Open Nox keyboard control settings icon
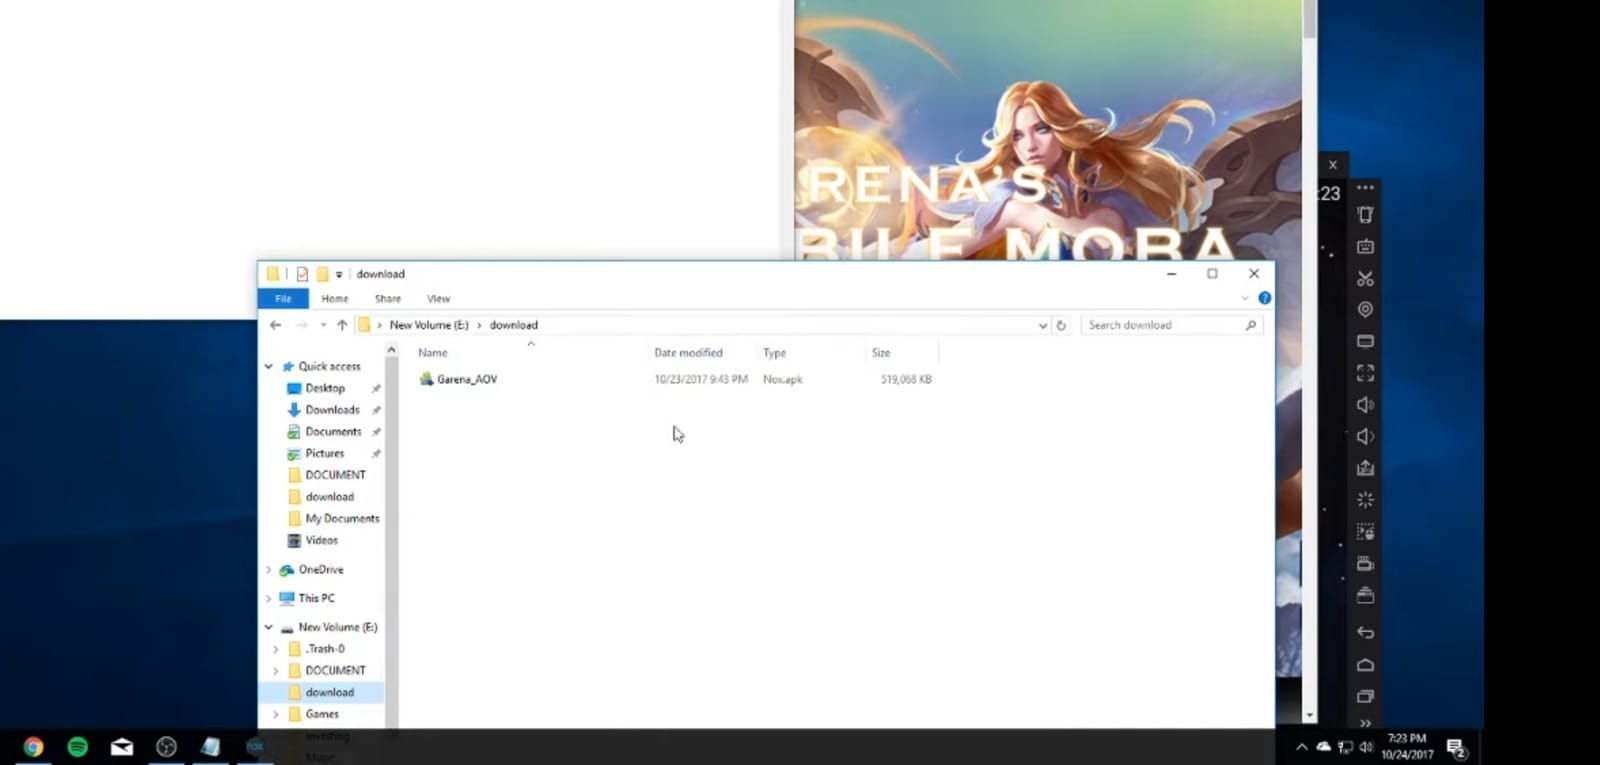The image size is (1600, 765). coord(1365,246)
